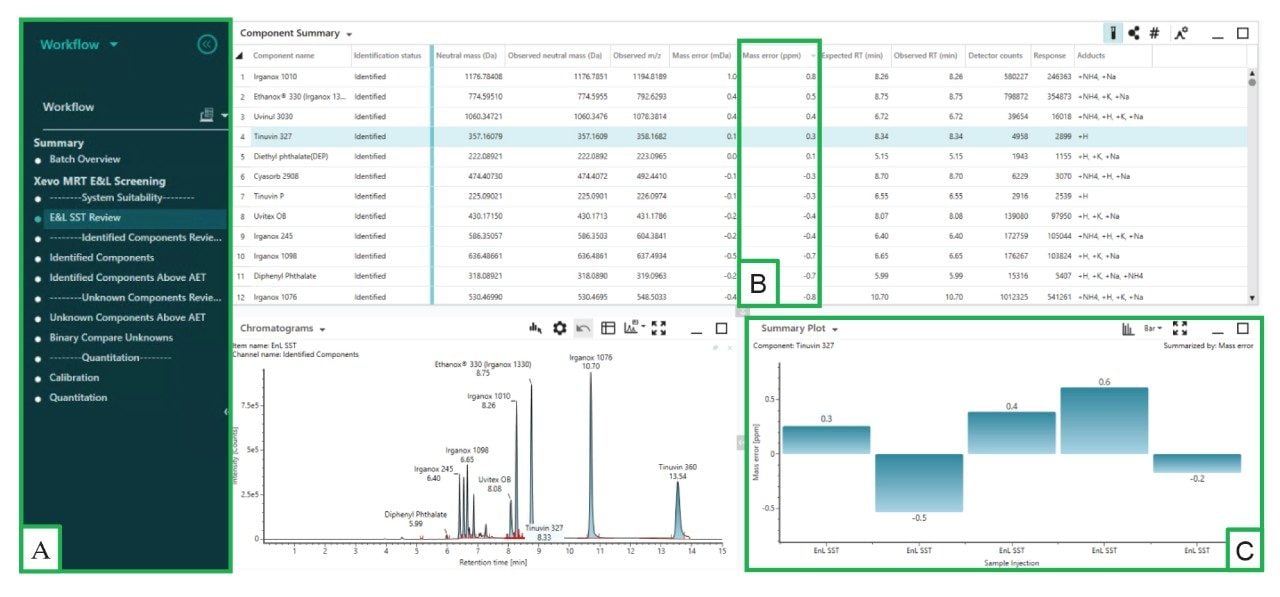Select Binary Compare Unknowns step
The width and height of the screenshot is (1280, 597).
(x=111, y=338)
